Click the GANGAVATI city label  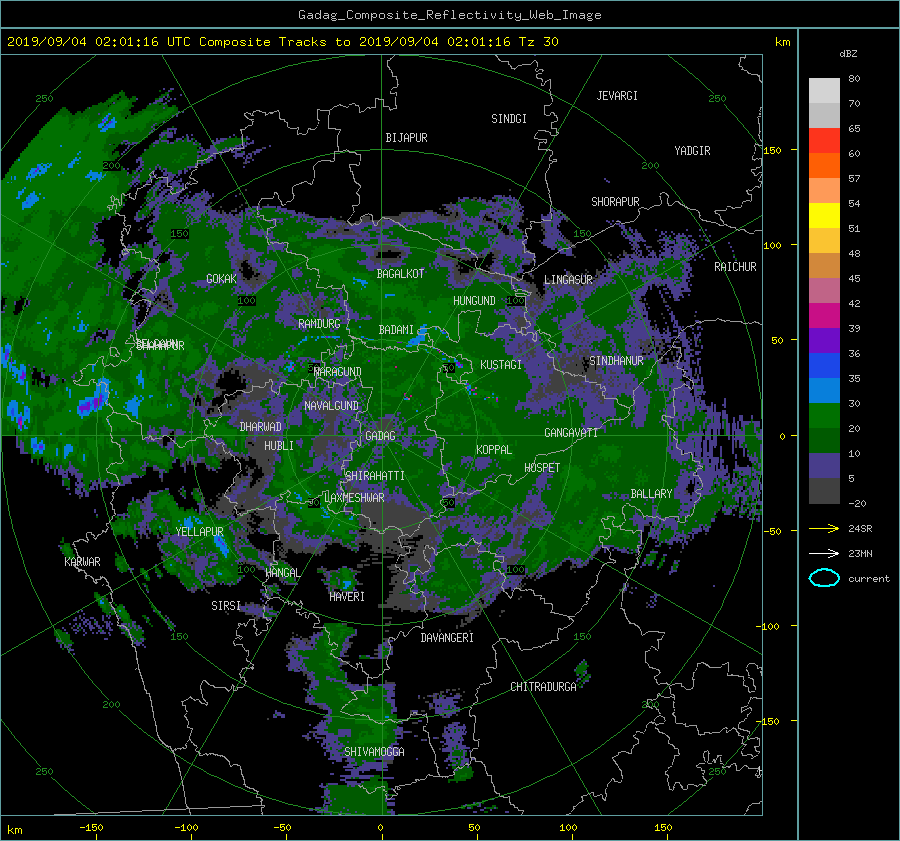(x=571, y=433)
